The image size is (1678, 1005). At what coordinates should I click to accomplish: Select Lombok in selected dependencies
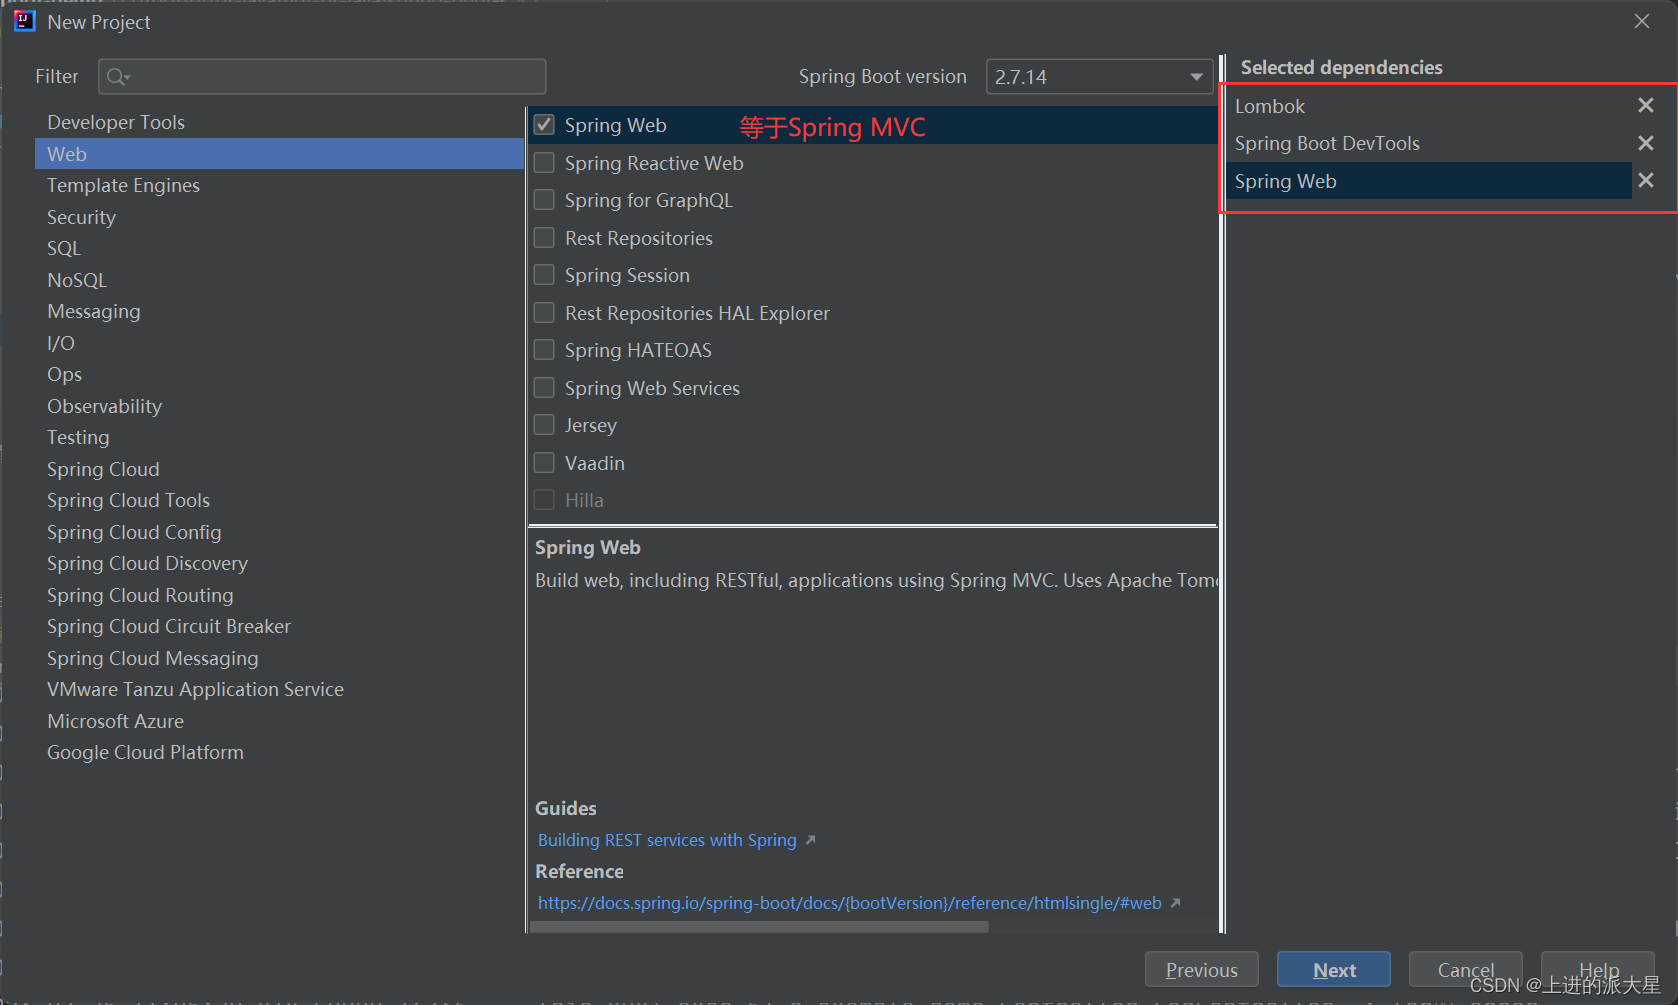(1429, 106)
